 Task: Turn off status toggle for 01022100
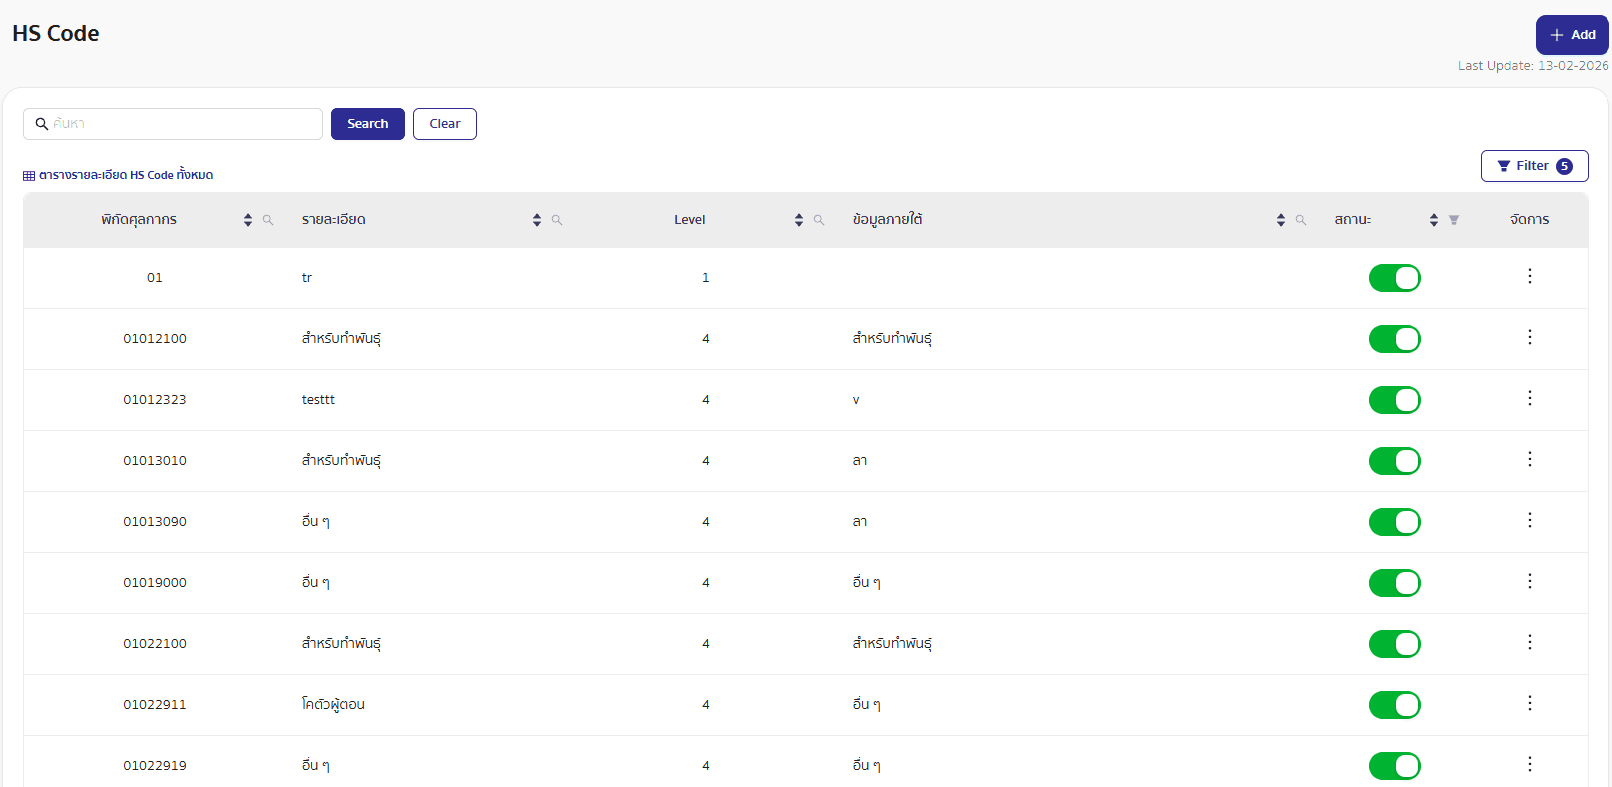[x=1394, y=644]
